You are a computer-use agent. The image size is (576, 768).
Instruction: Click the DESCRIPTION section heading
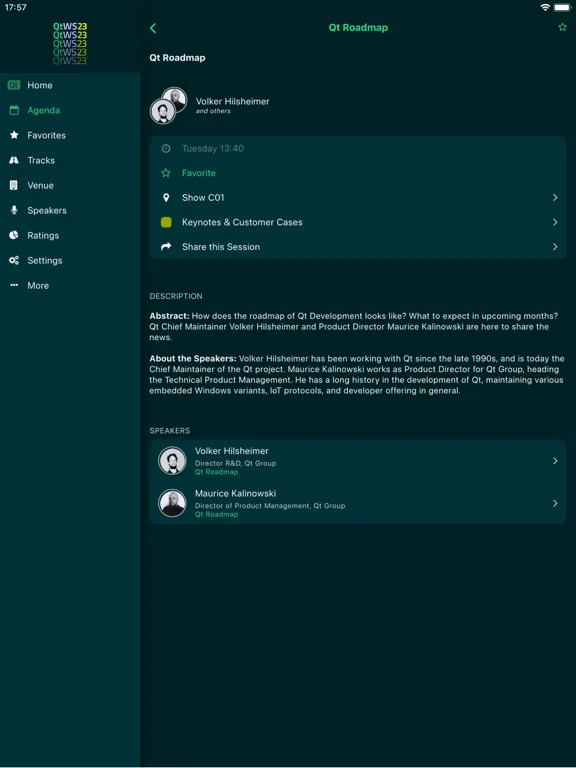tap(176, 296)
